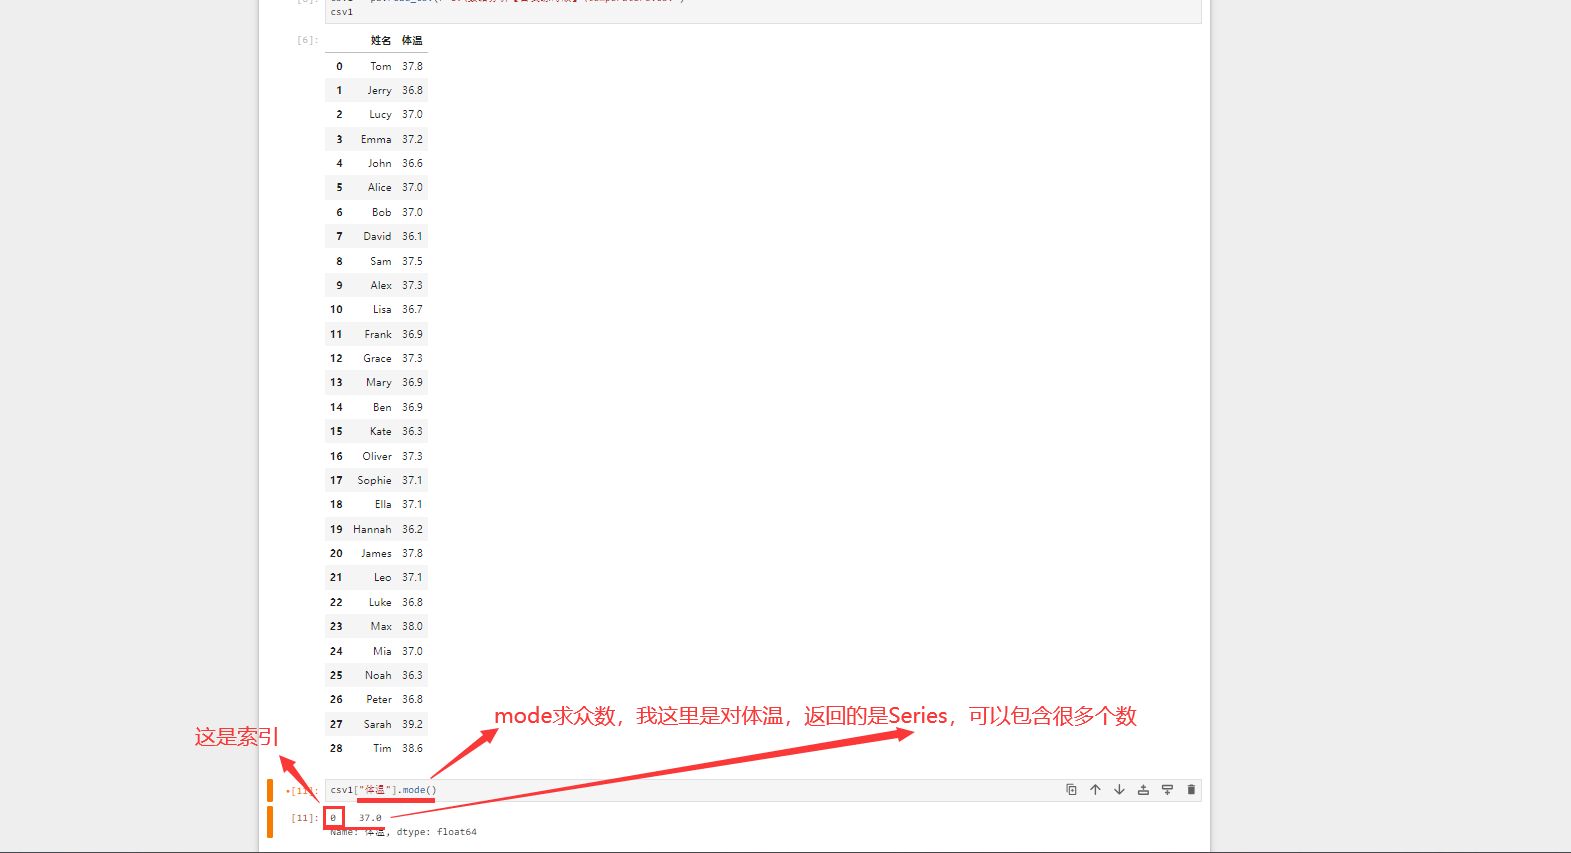Click into the csv1 mode() code cell
The width and height of the screenshot is (1571, 853).
tap(763, 790)
